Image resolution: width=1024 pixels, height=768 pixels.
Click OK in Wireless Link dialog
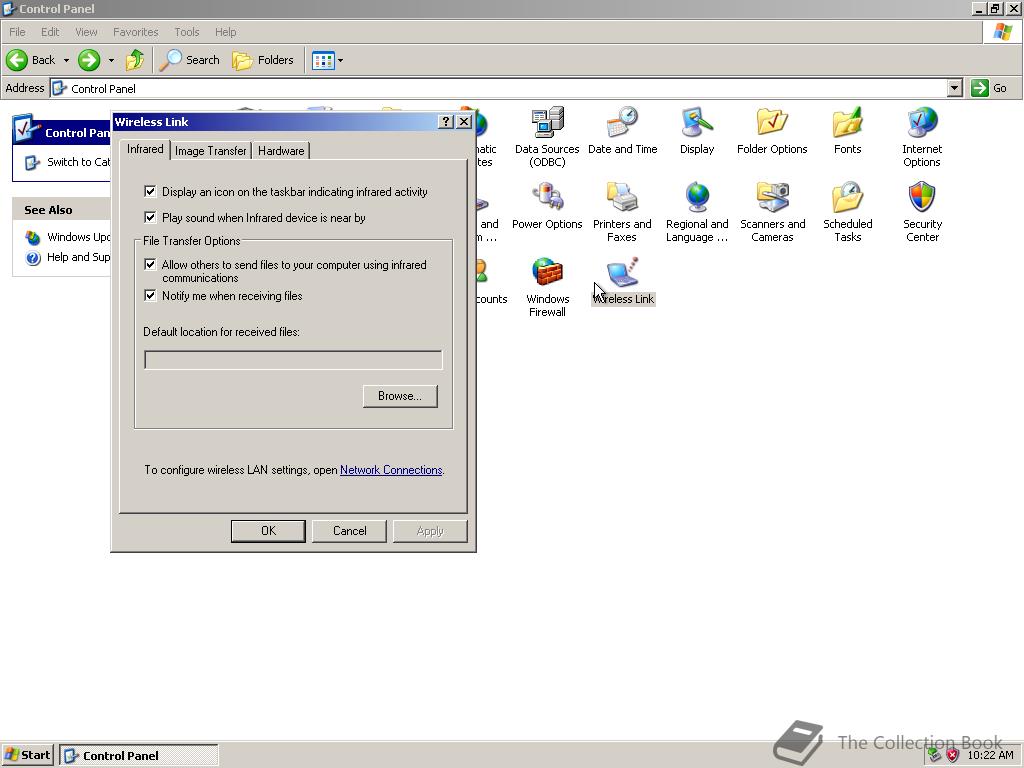pyautogui.click(x=268, y=531)
